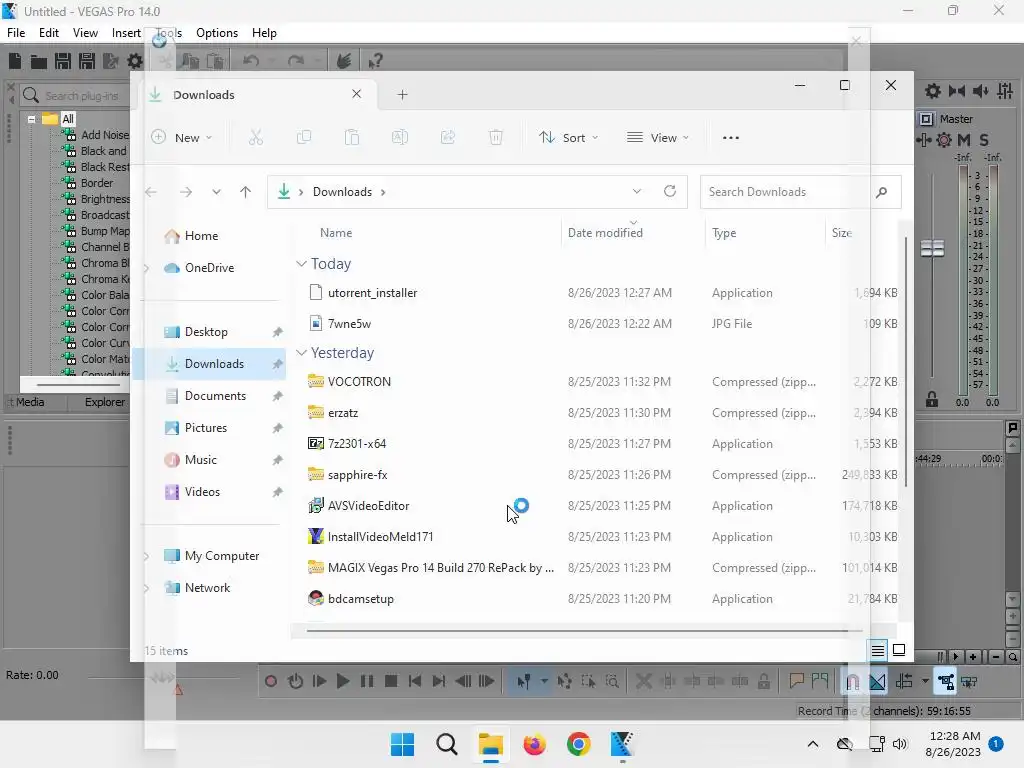Select the Envelope Edit tool in VEGAS
The height and width of the screenshot is (768, 1024).
pyautogui.click(x=564, y=682)
